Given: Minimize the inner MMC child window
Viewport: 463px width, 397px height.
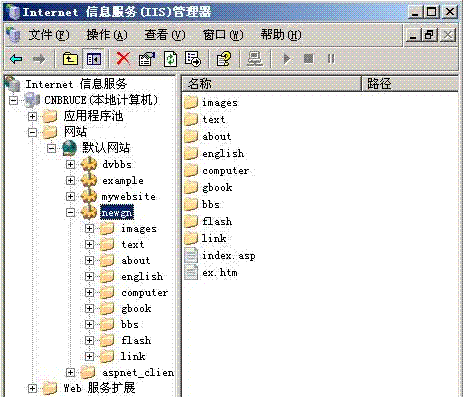Looking at the screenshot, I should pos(414,35).
